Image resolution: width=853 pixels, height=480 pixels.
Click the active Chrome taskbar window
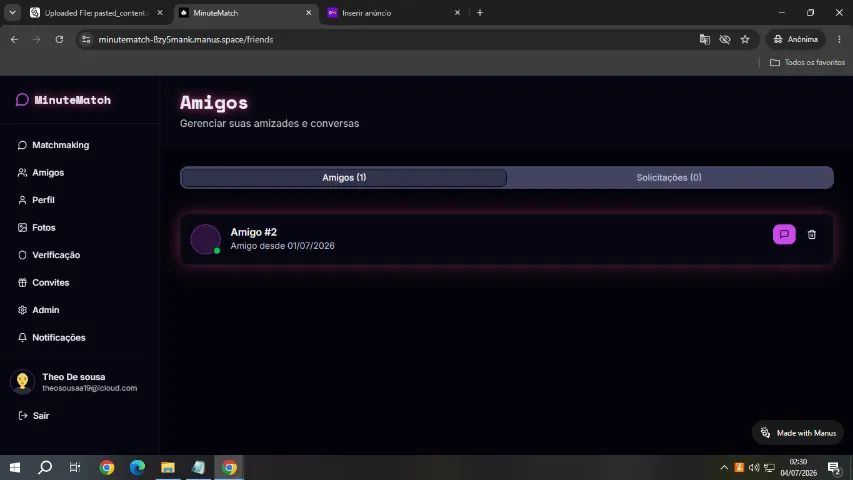coord(229,467)
